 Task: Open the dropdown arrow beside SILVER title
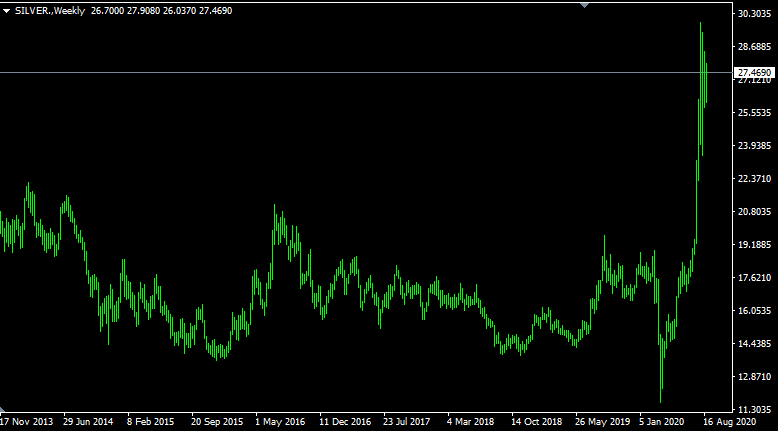(x=6, y=11)
